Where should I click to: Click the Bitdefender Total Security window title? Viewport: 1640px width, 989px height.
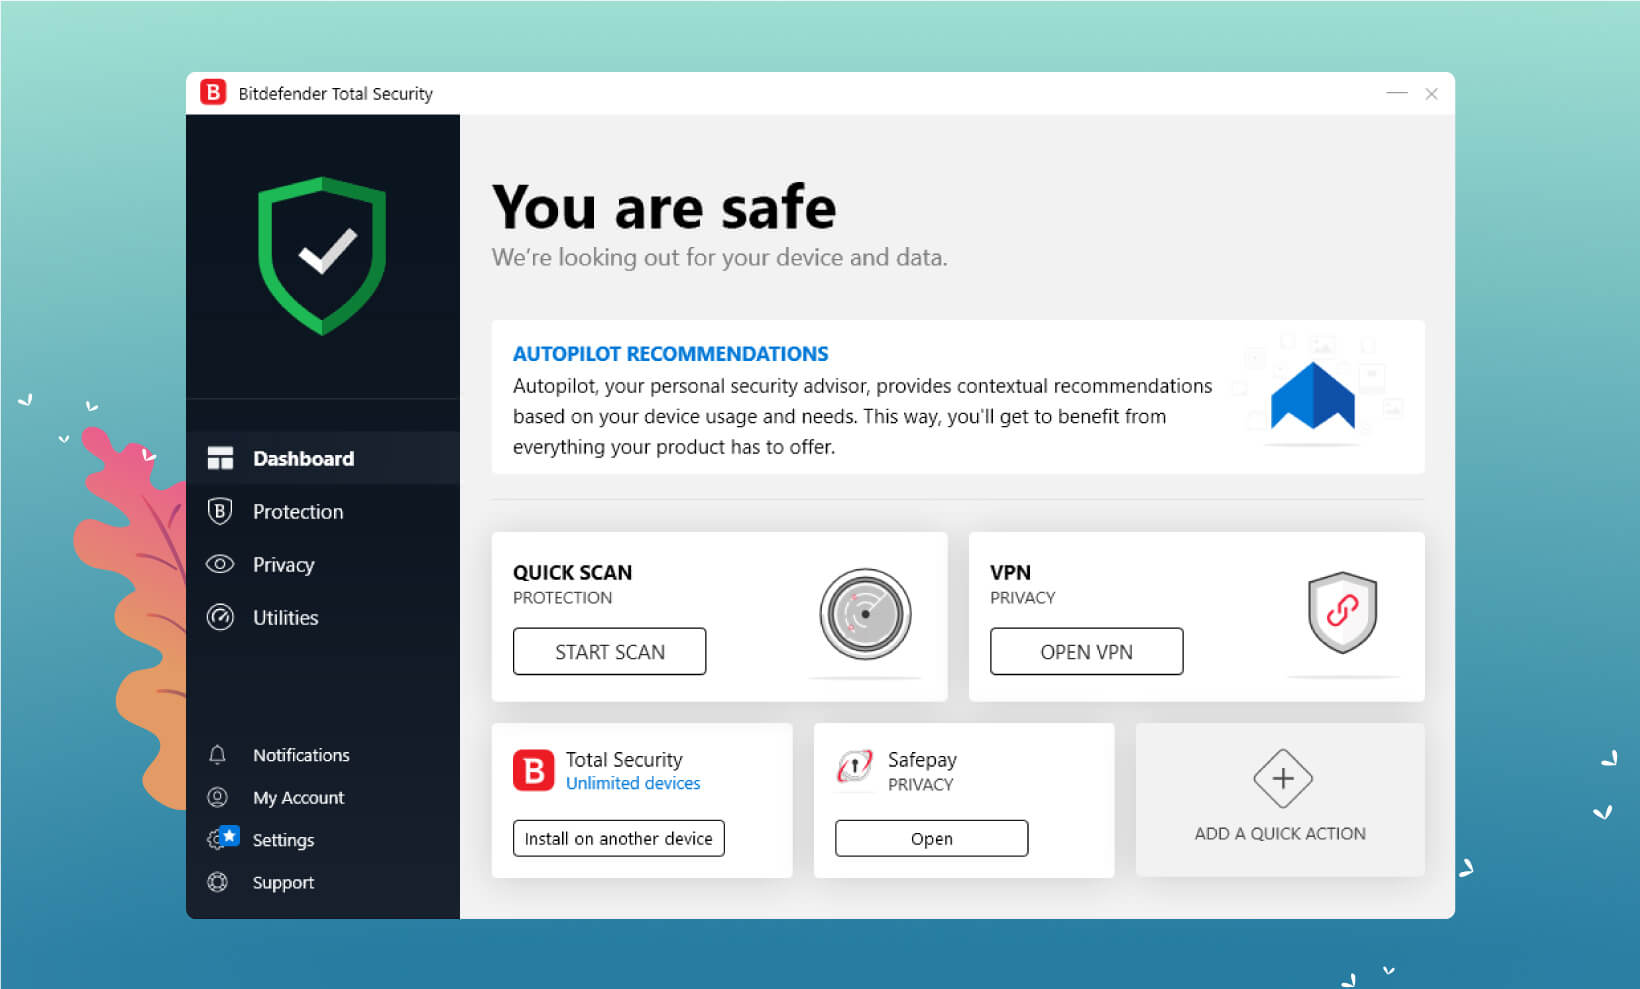click(x=335, y=93)
